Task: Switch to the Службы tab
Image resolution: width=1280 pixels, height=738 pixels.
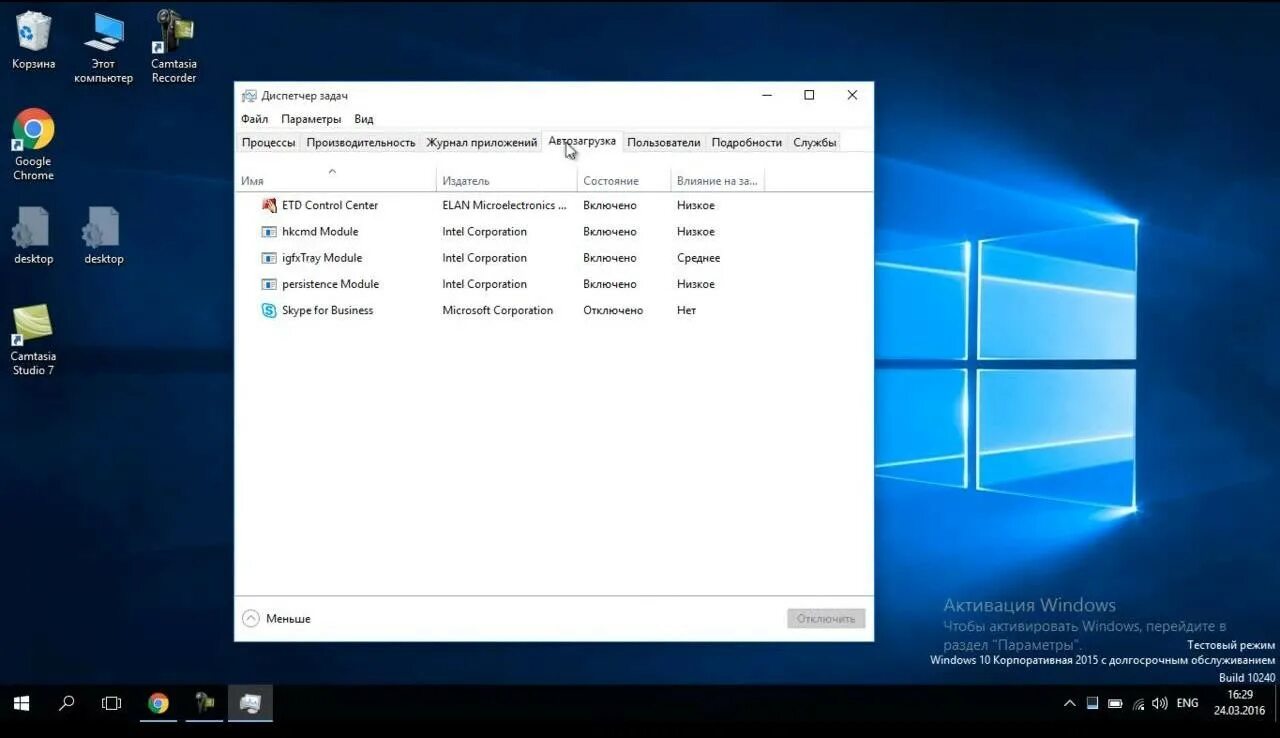Action: pyautogui.click(x=814, y=142)
